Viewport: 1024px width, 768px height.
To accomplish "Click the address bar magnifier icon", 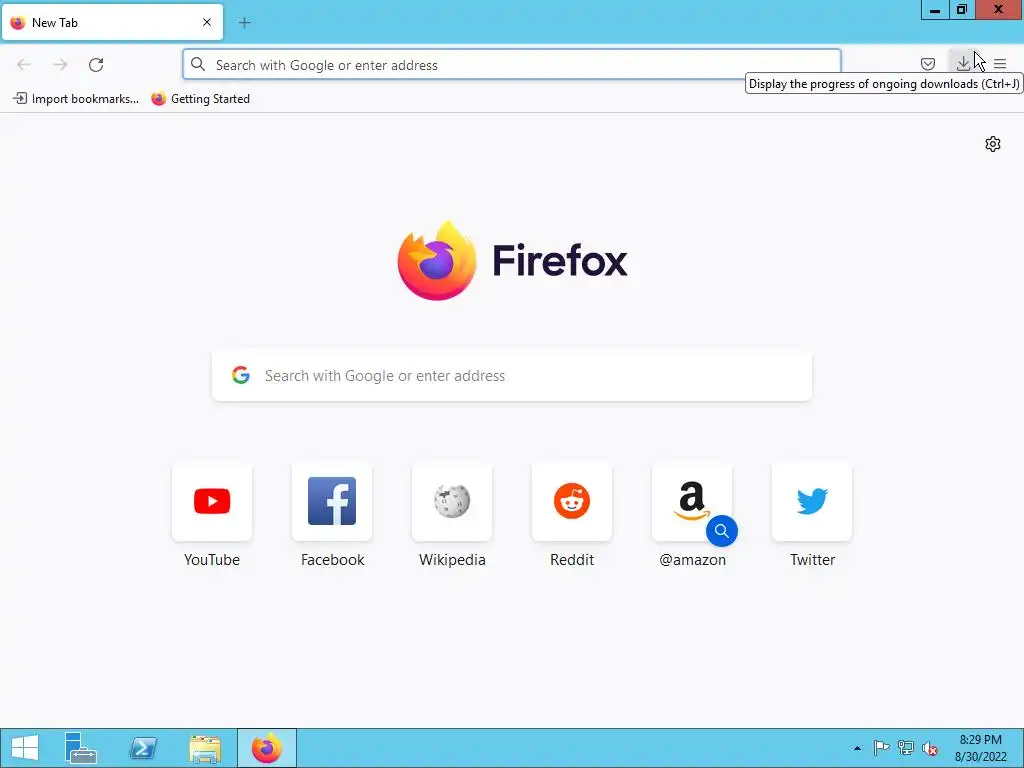I will [x=198, y=64].
